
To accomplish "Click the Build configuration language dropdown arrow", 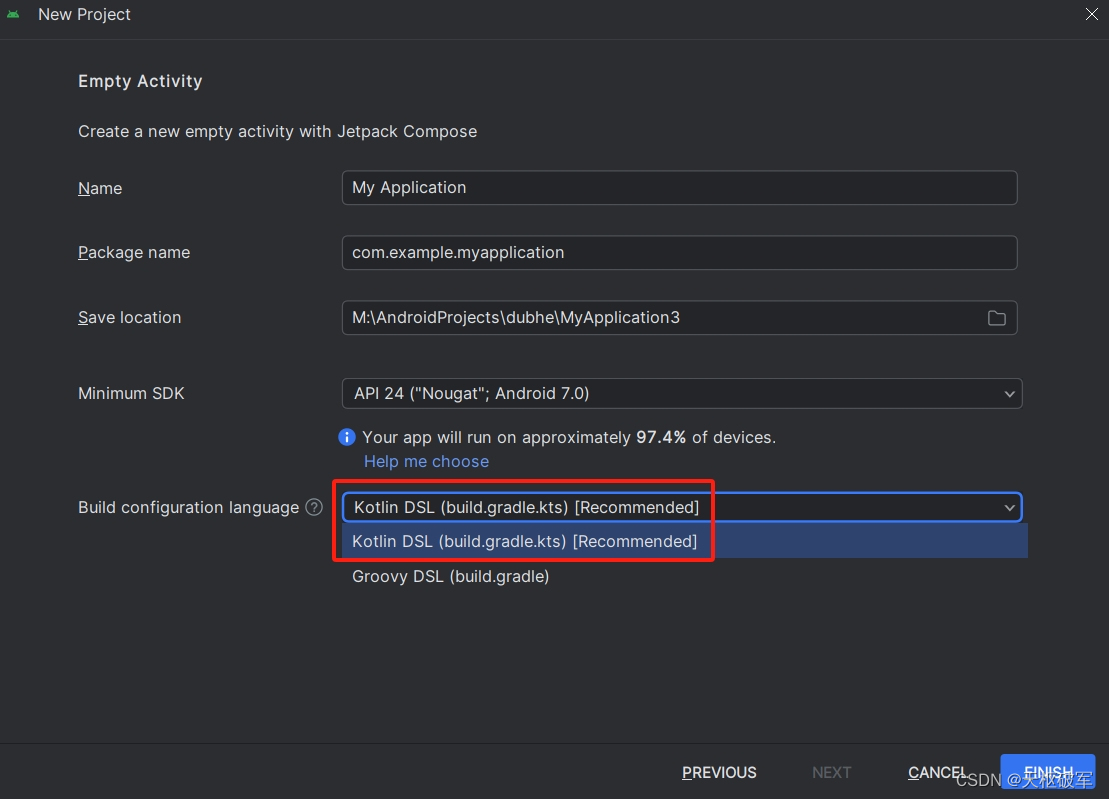I will [x=1009, y=507].
